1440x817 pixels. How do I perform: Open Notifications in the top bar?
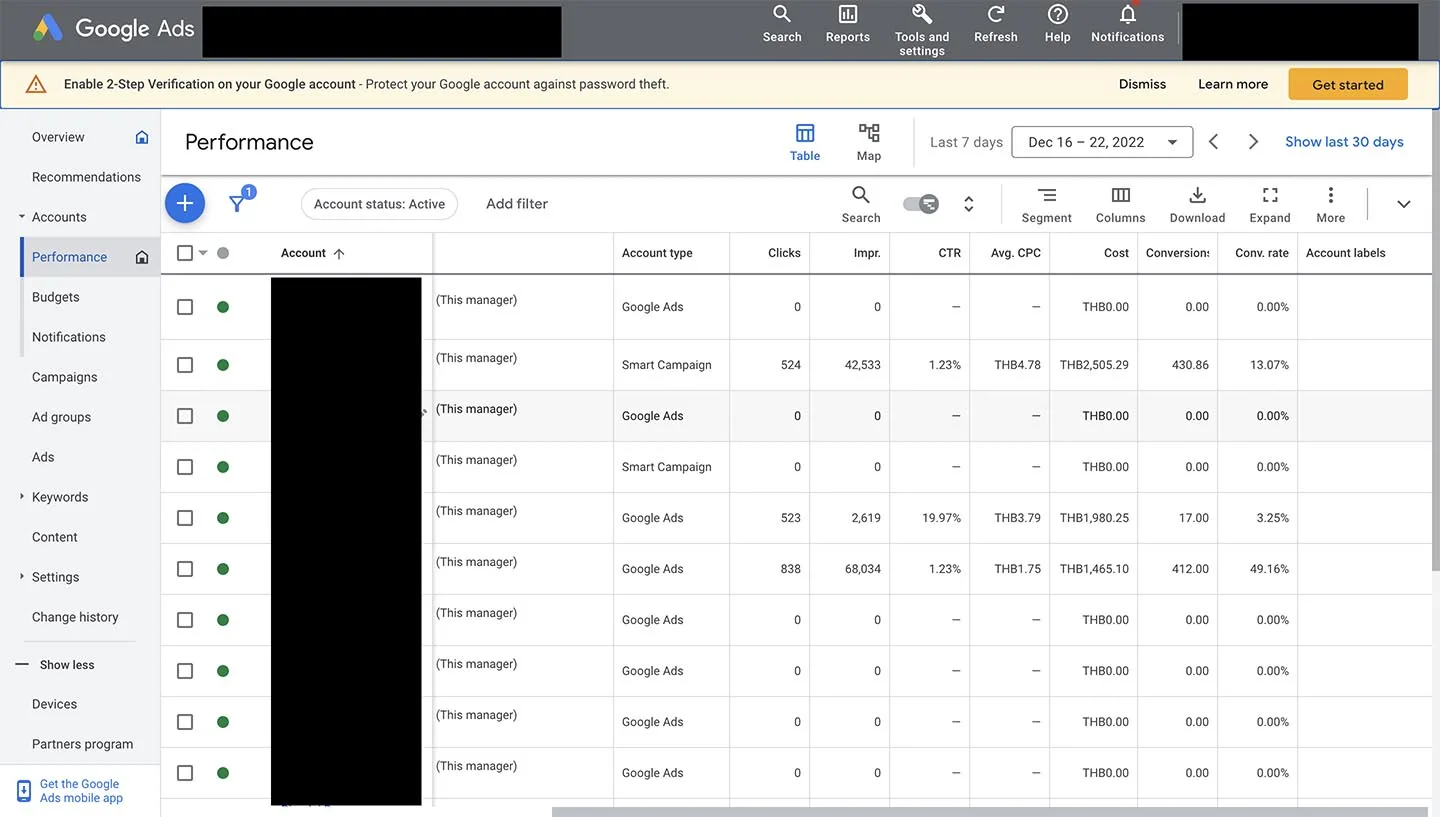[x=1127, y=22]
